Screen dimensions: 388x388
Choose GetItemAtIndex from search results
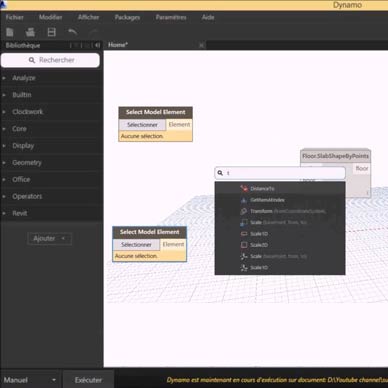pos(280,200)
